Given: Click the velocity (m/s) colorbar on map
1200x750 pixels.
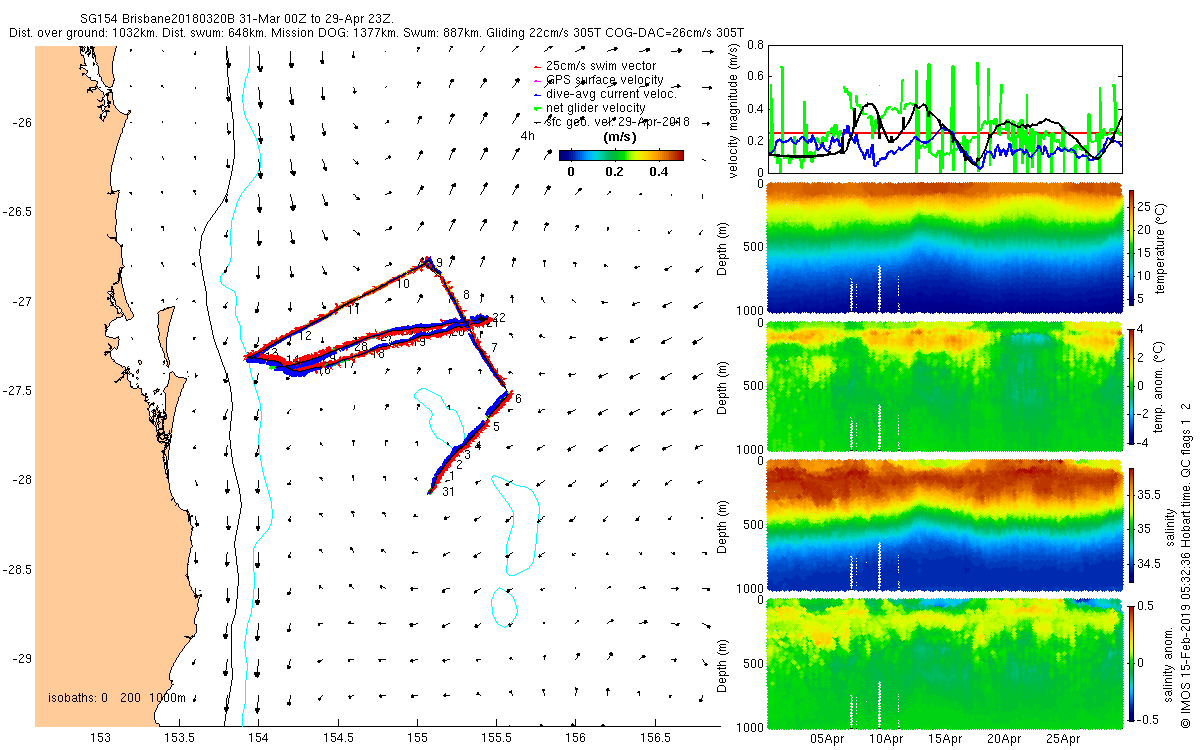Looking at the screenshot, I should coord(621,155).
